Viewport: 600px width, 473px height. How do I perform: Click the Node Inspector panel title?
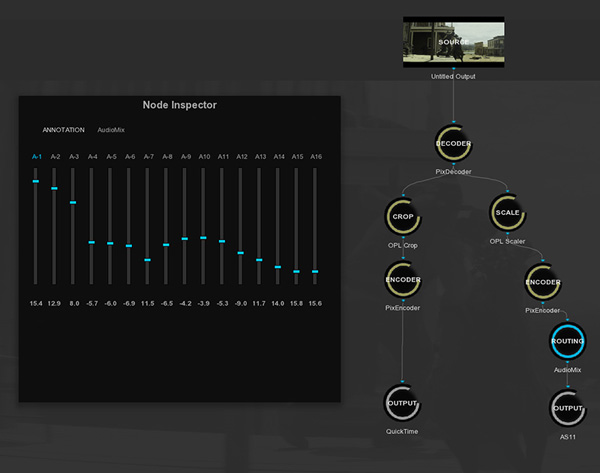(179, 105)
